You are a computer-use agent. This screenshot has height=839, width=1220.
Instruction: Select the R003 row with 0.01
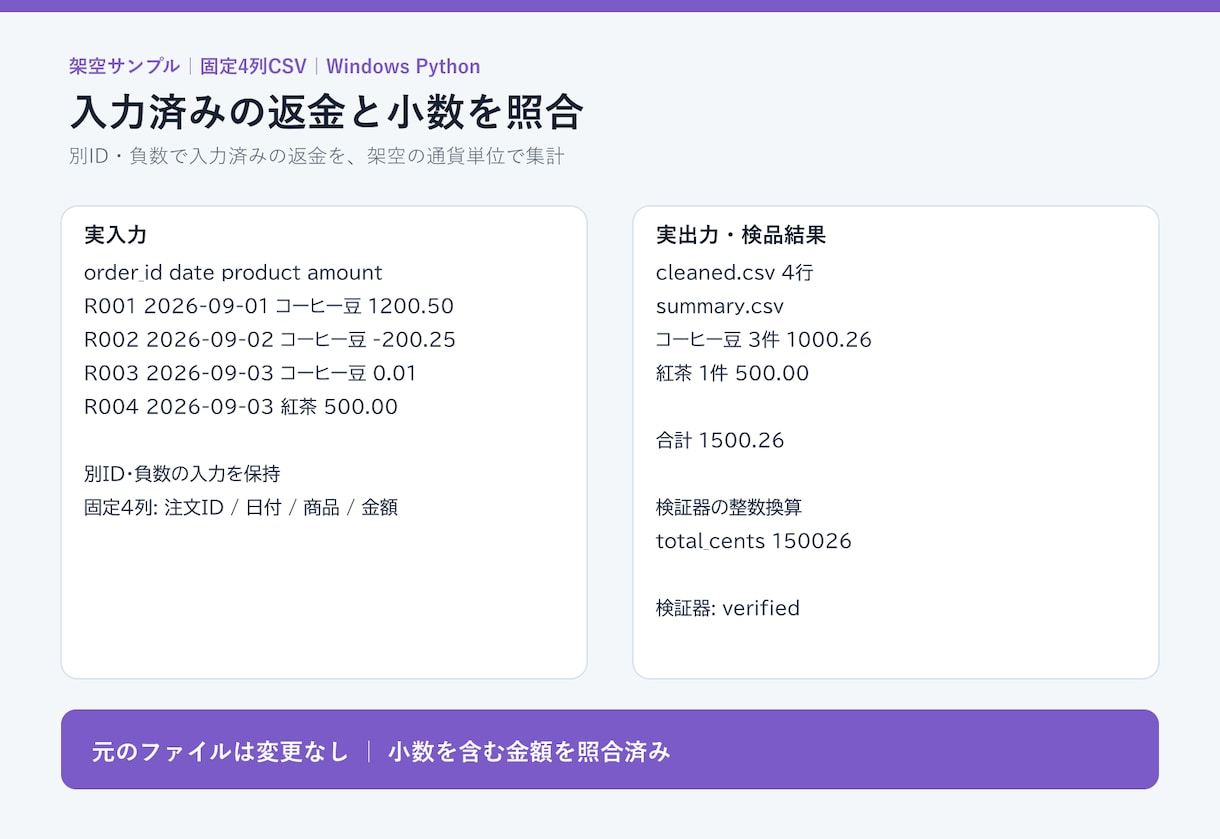pos(250,373)
